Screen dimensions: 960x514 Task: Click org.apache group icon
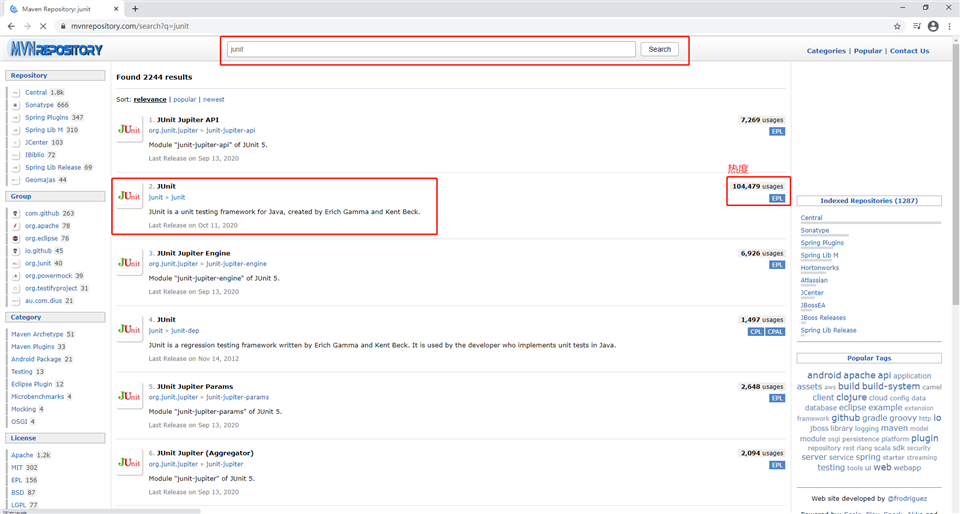[x=16, y=226]
